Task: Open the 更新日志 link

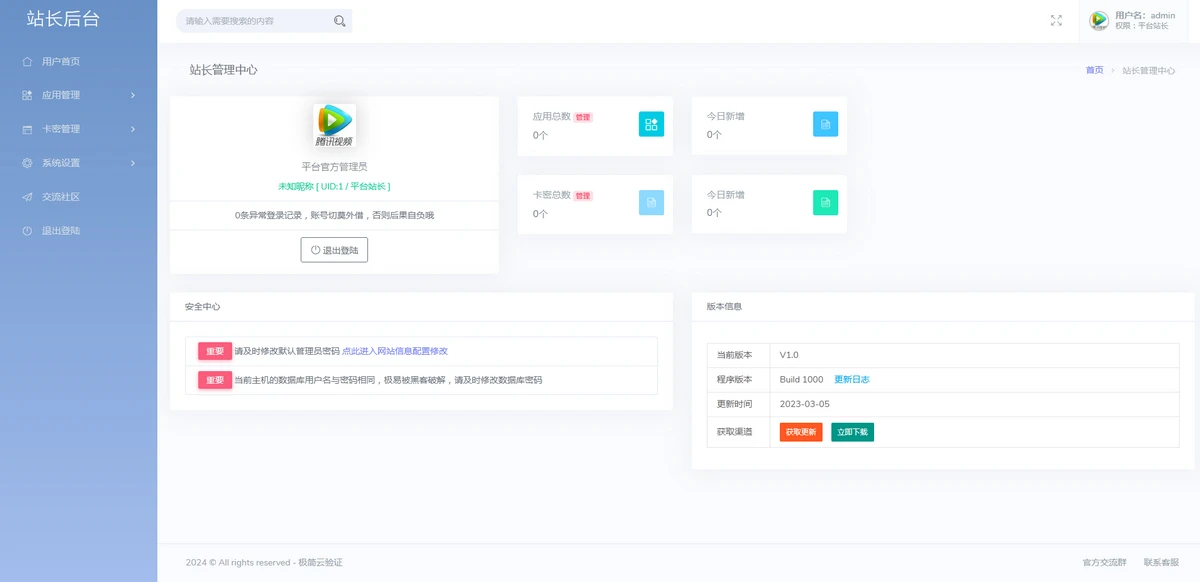Action: point(852,380)
